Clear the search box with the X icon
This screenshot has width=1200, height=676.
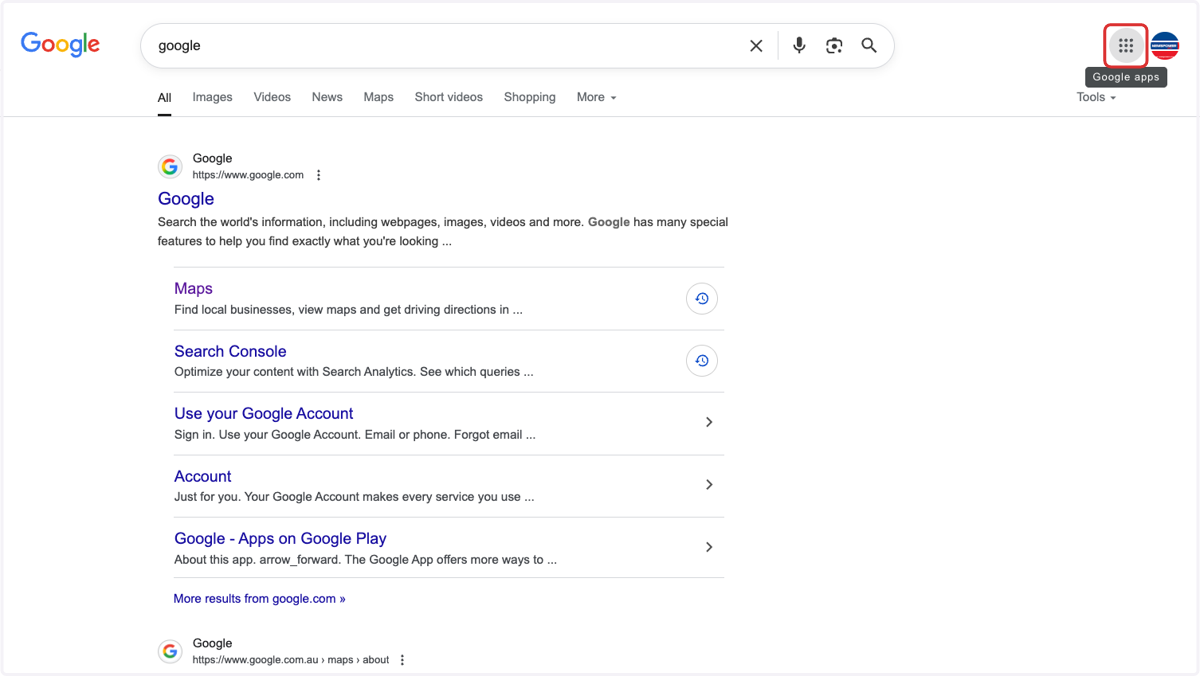pos(756,45)
